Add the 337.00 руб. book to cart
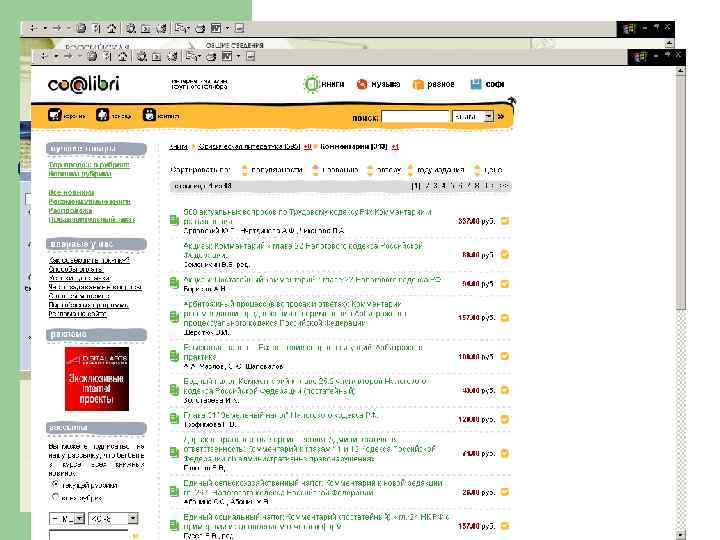Viewport: 720px width, 540px height. [x=505, y=221]
